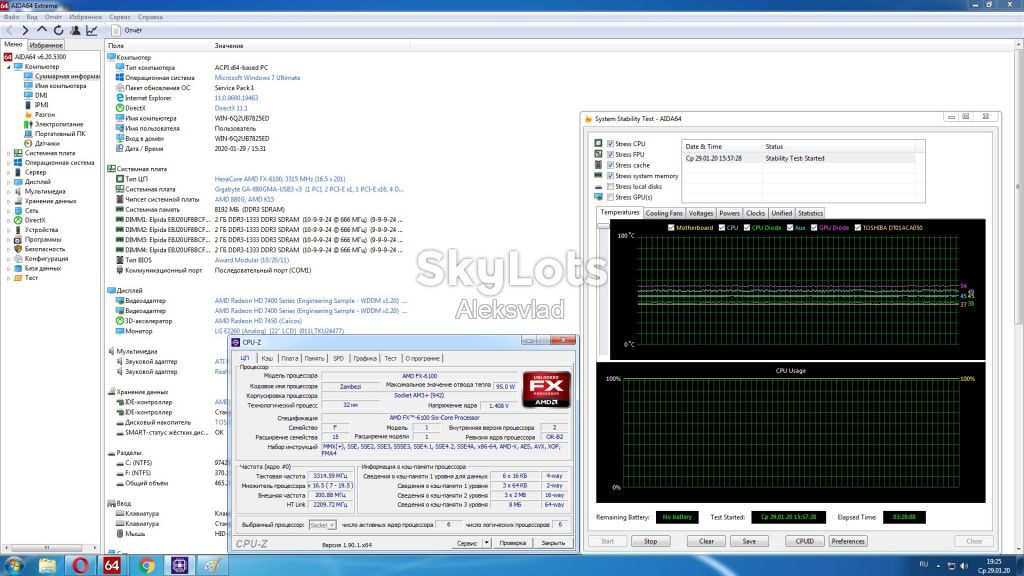
Task: Click the Up arrow in AIDA64 toolbar
Action: coord(42,30)
